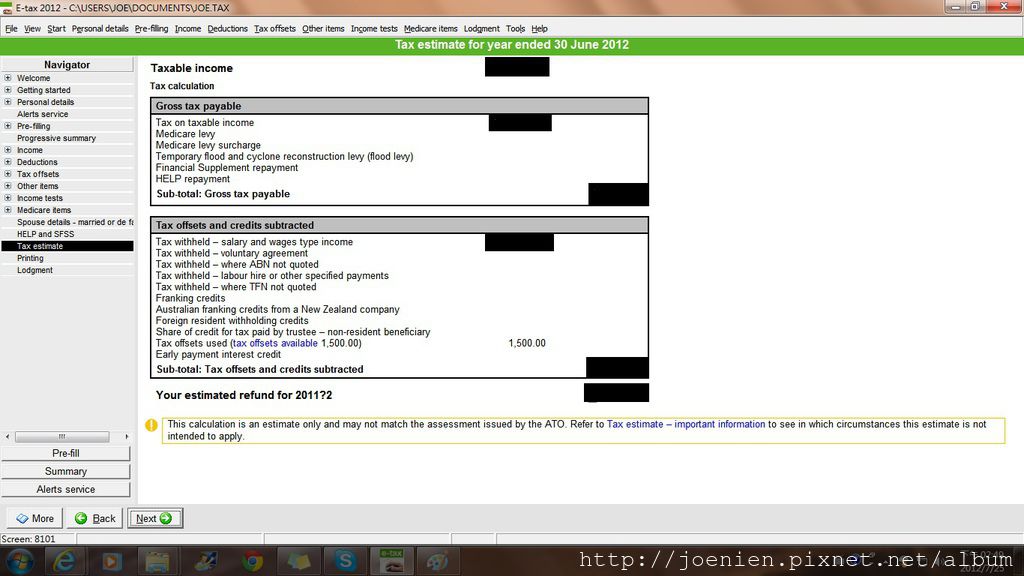This screenshot has height=576, width=1024.
Task: Open the Medicare items menu
Action: tap(430, 29)
